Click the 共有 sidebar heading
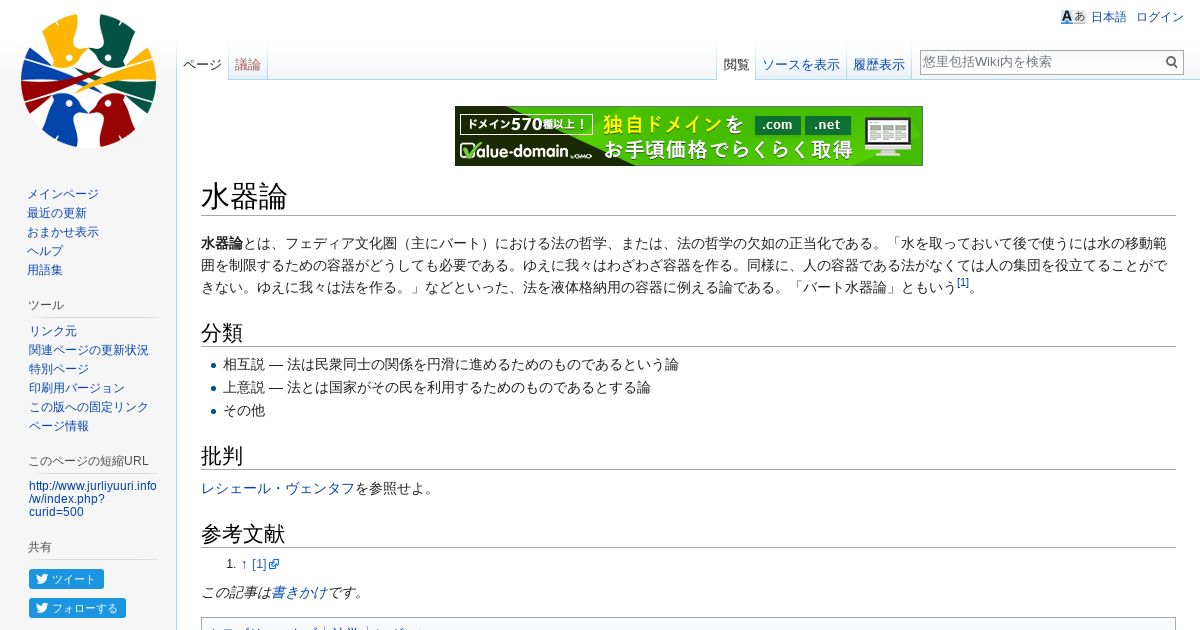This screenshot has width=1200, height=630. click(40, 547)
